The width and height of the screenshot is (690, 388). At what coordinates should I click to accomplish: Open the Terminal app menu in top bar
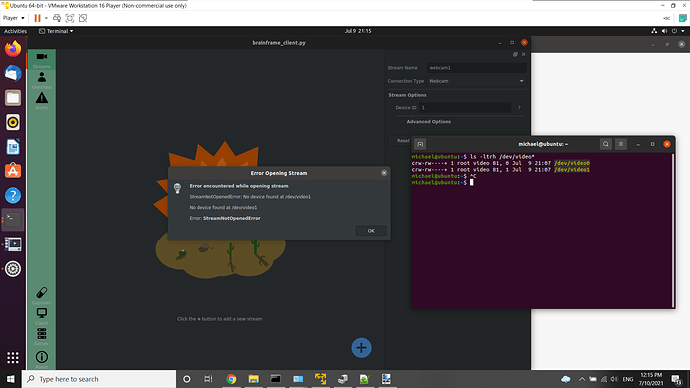pos(56,31)
